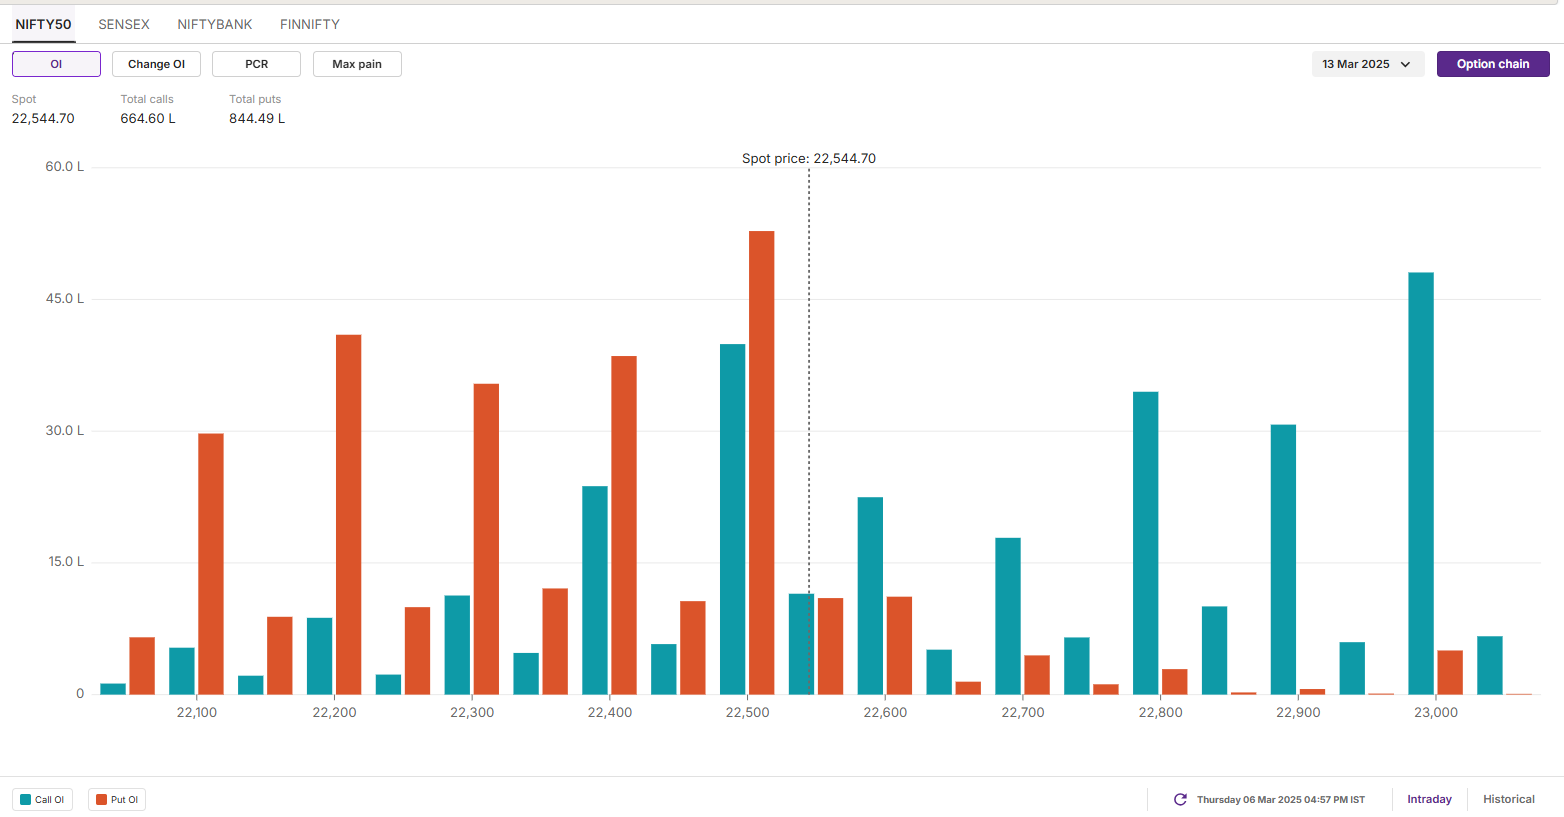Click the 22,500 x-axis label
Screen dimensions: 1564x817
pyautogui.click(x=747, y=712)
